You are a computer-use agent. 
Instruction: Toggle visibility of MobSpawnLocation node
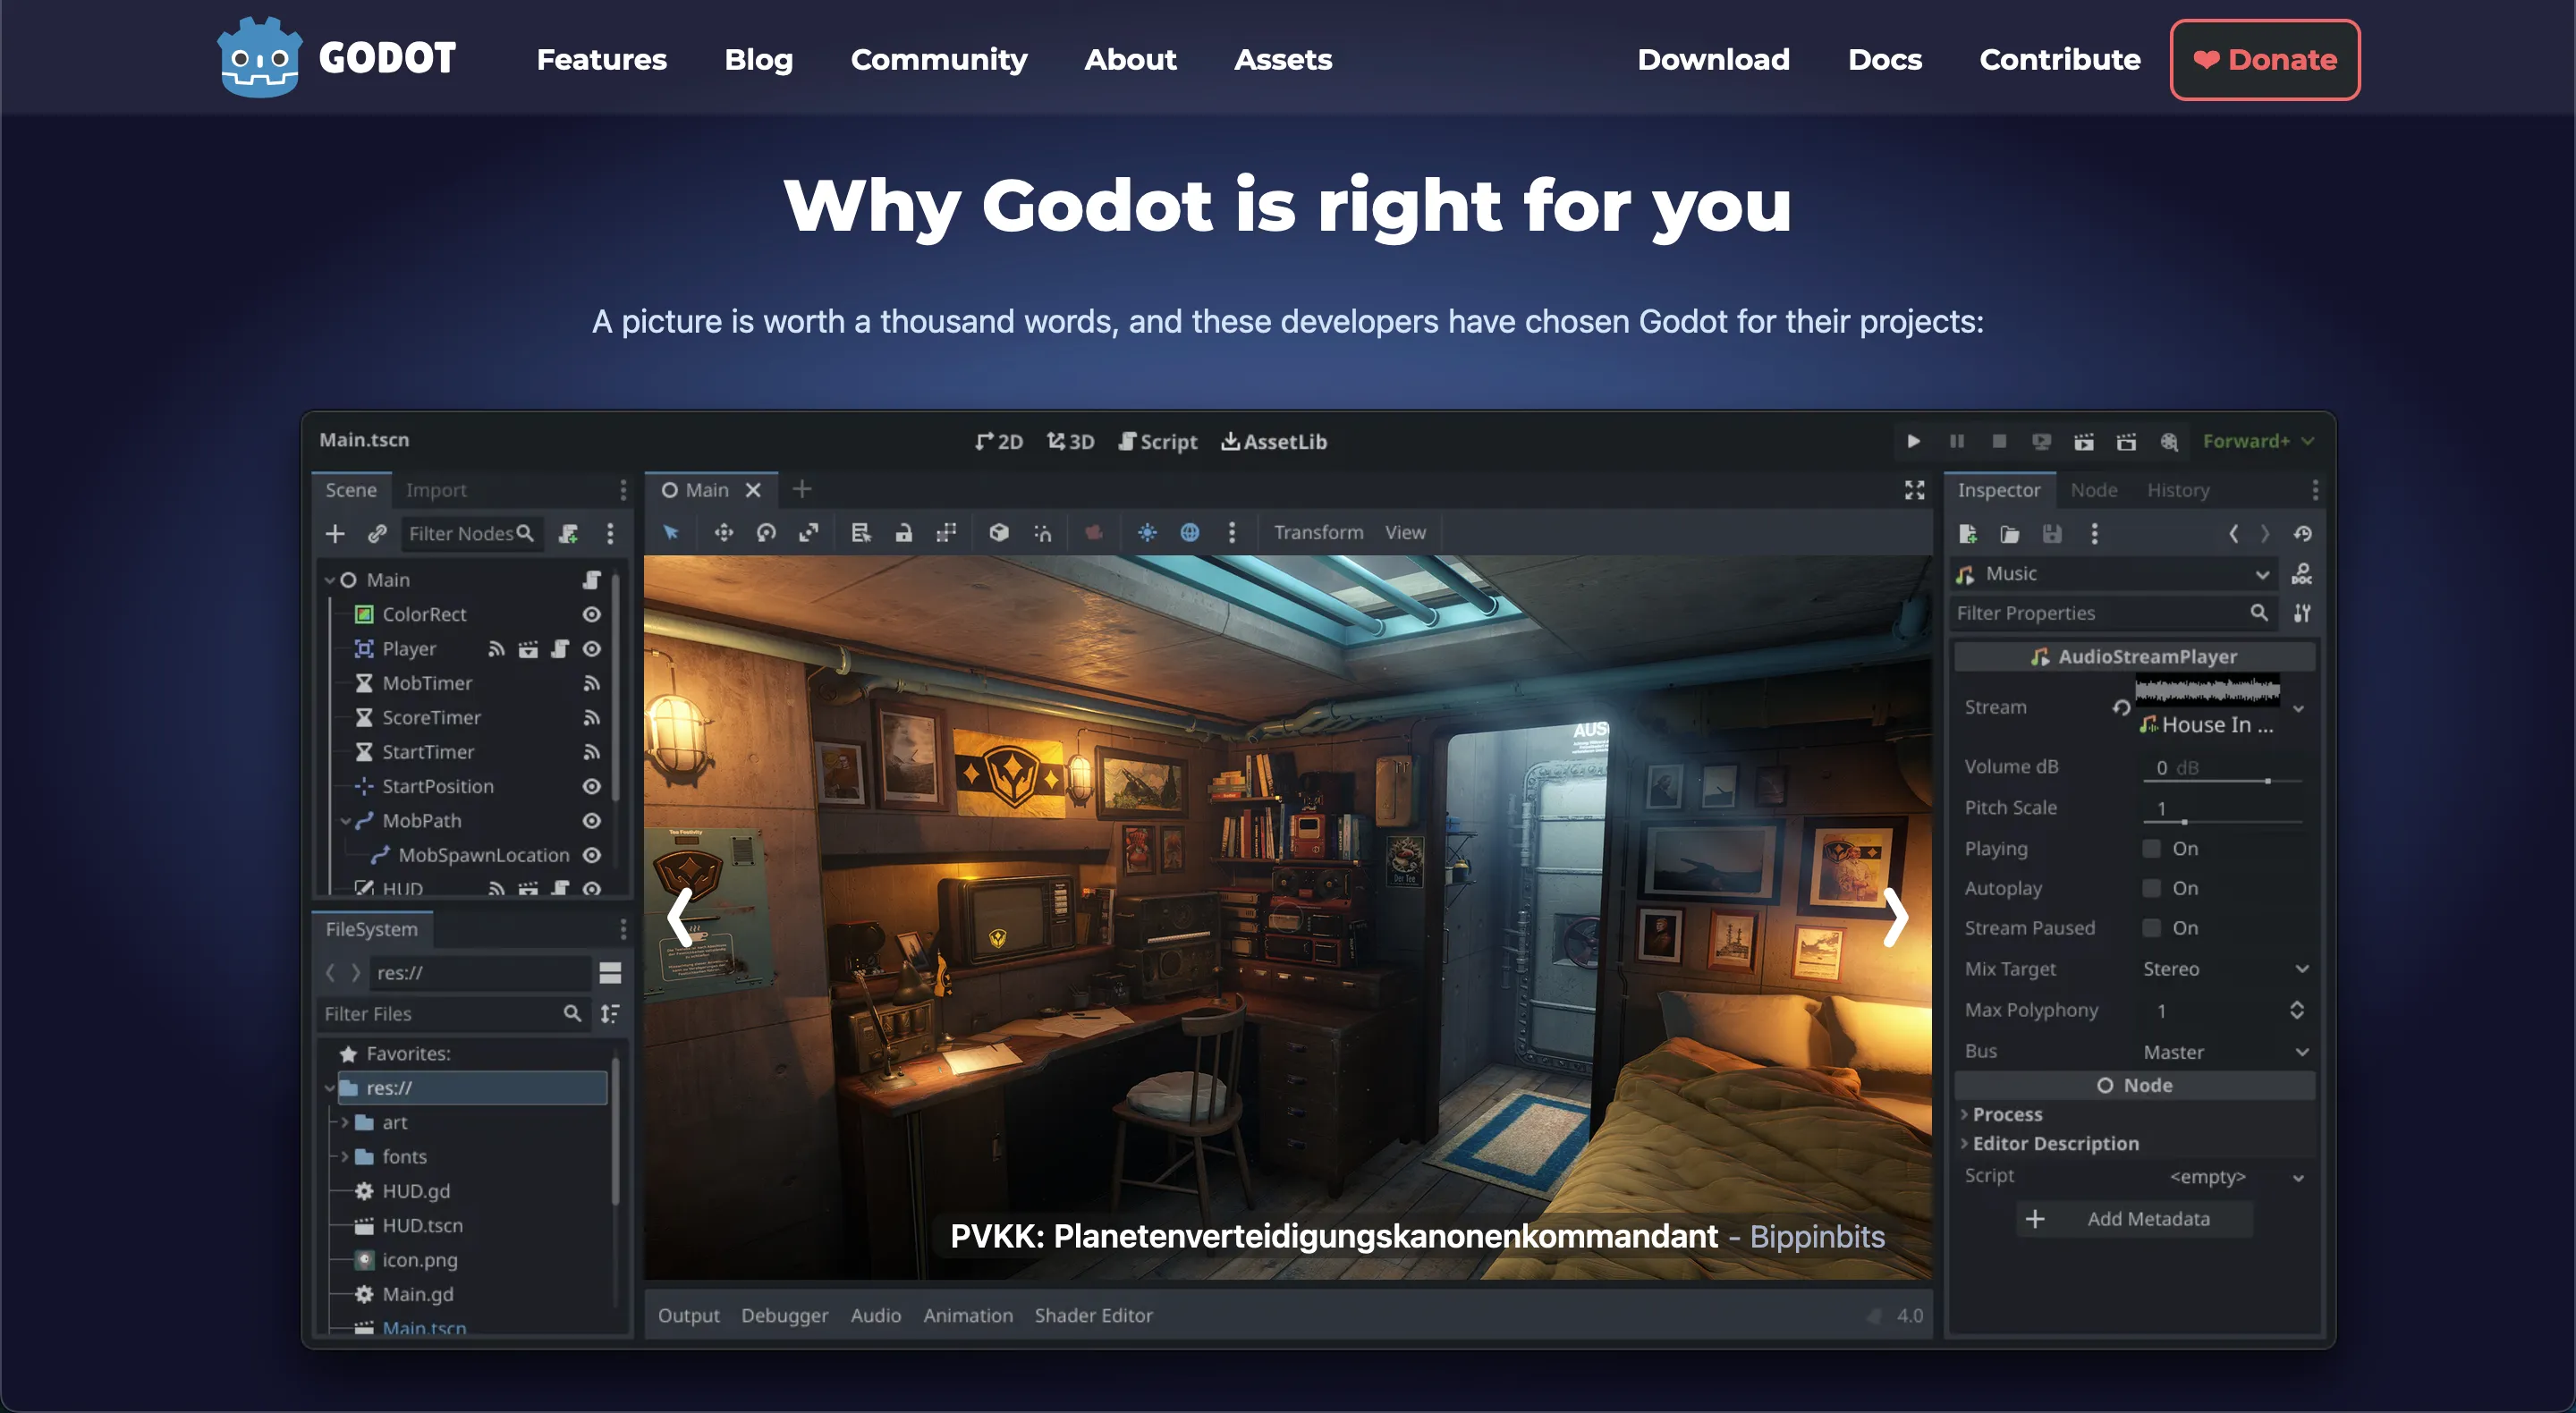click(592, 856)
